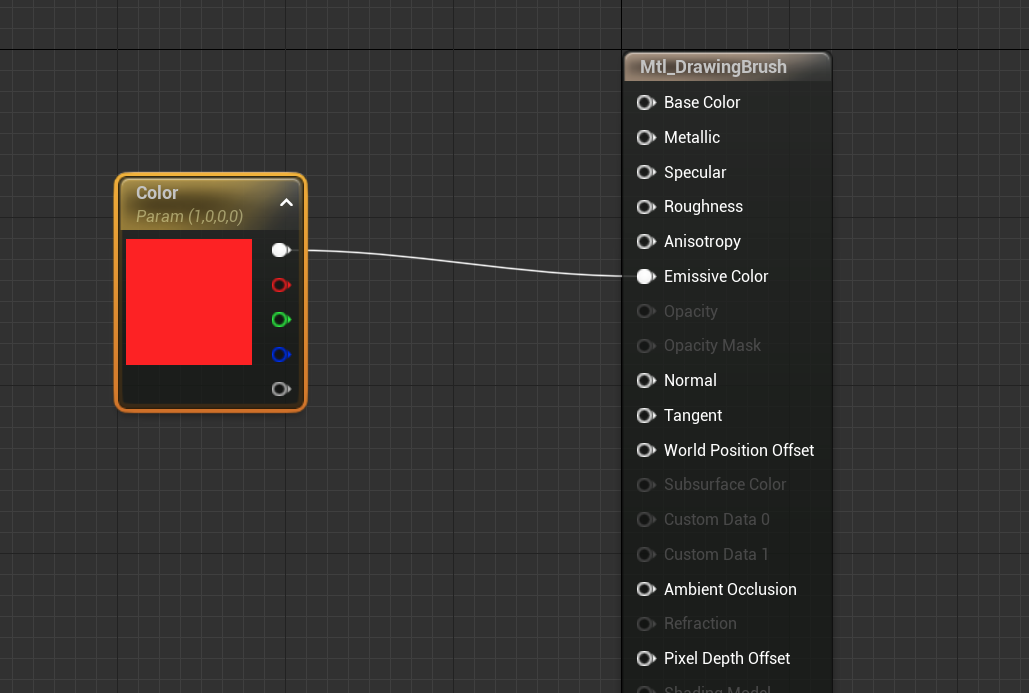Screen dimensions: 1029x693
Task: Click the disabled Opacity pin
Action: 646,311
